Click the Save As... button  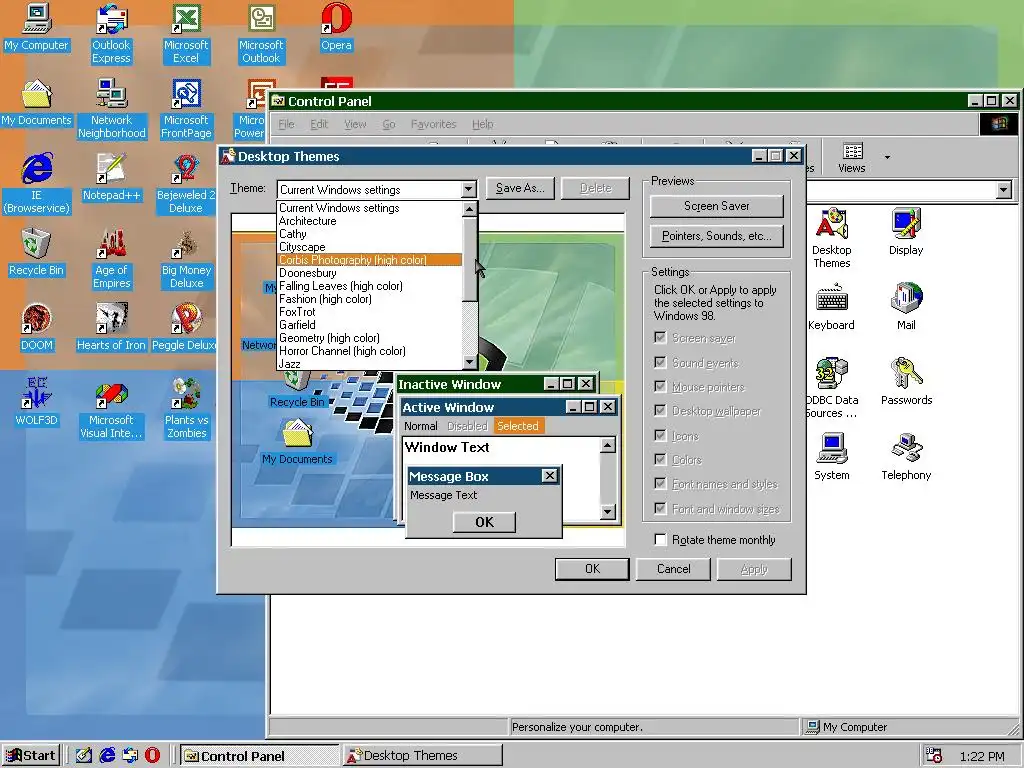coord(520,188)
